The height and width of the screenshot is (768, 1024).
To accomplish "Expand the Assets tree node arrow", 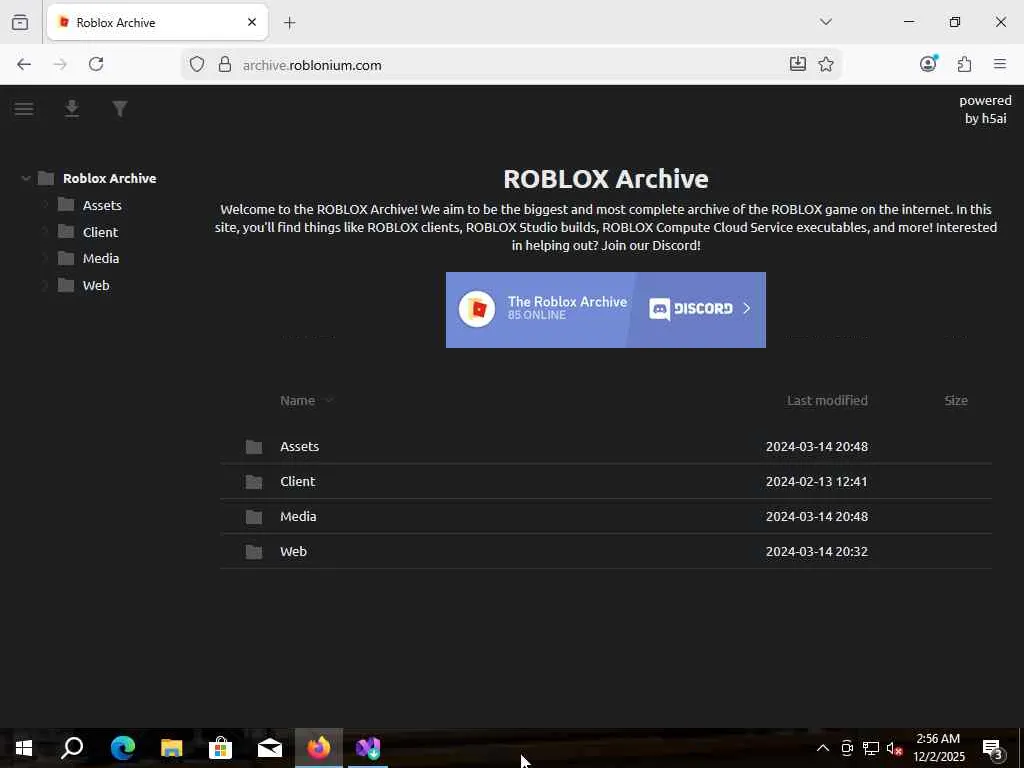I will click(45, 205).
